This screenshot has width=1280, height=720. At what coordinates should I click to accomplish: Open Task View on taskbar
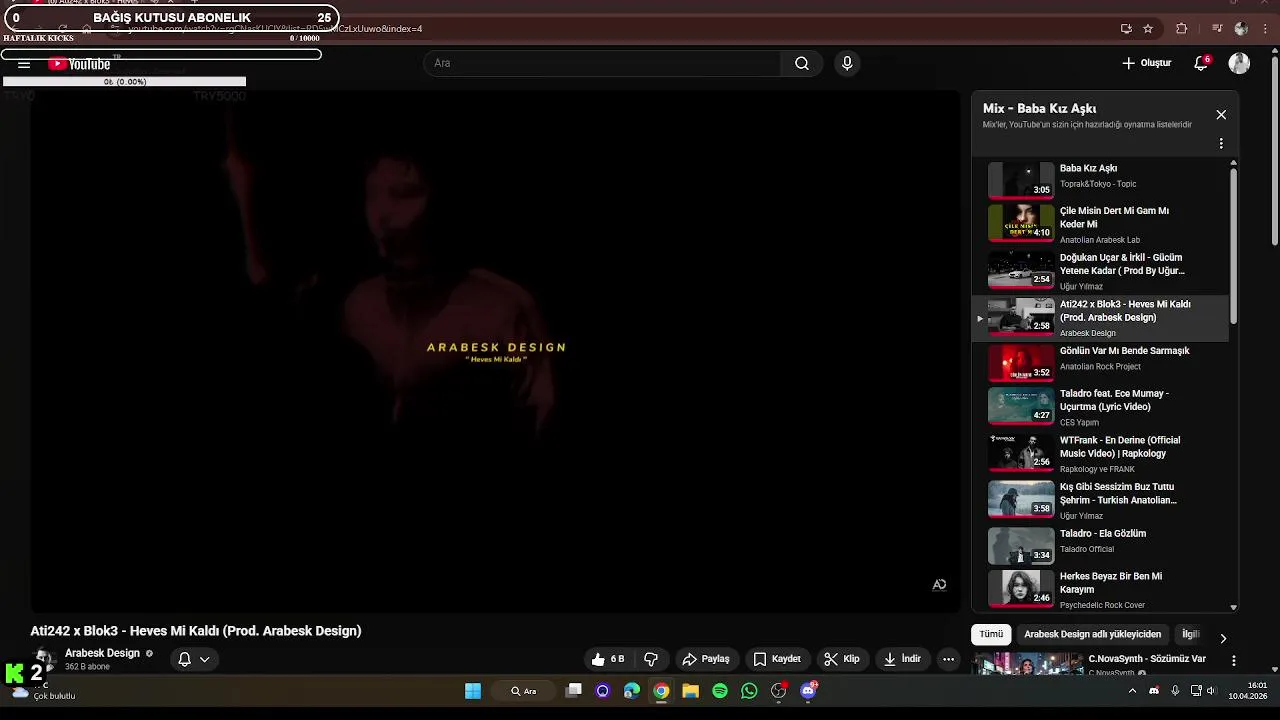573,691
